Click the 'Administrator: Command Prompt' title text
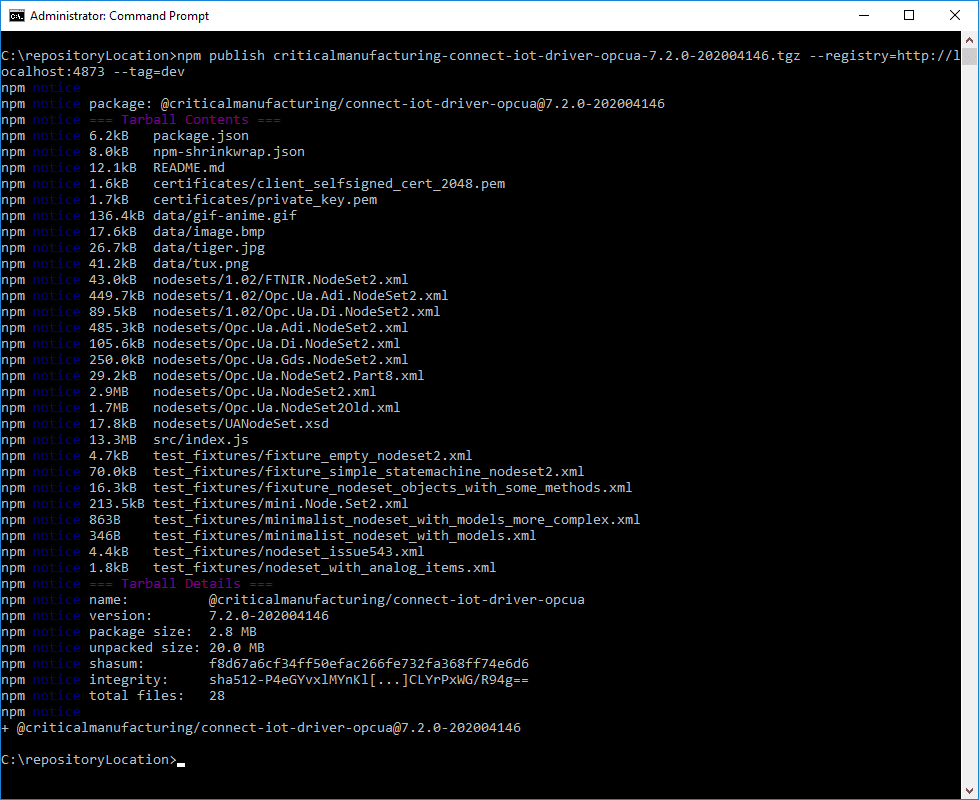Image resolution: width=979 pixels, height=800 pixels. point(119,16)
